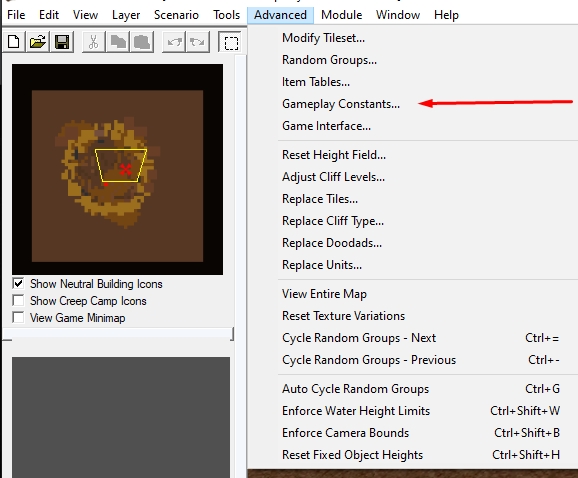
Task: Close the Advanced menu via its title
Action: (x=280, y=15)
